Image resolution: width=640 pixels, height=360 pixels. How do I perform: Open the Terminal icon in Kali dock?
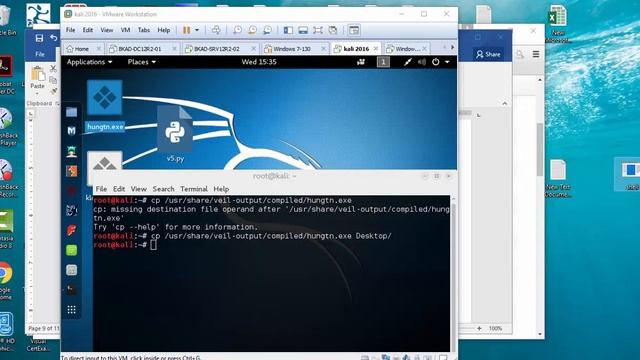click(71, 290)
